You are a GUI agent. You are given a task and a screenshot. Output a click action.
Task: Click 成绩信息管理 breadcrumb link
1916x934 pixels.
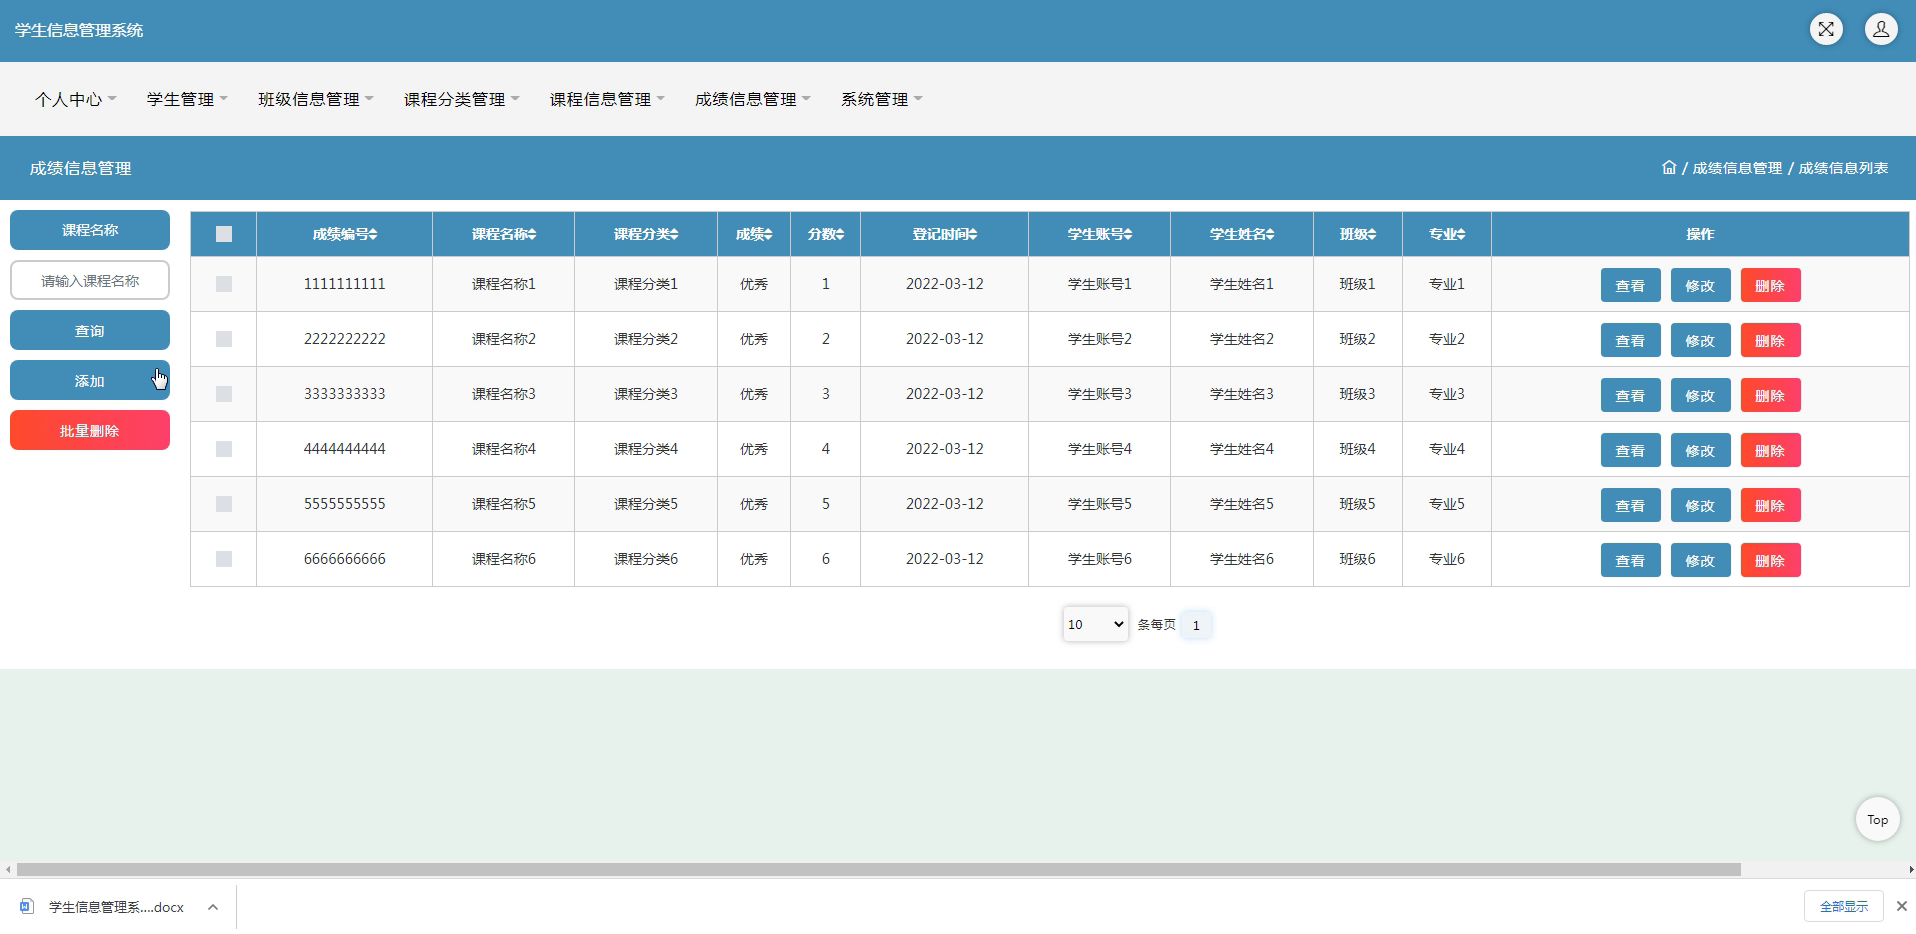(1737, 168)
